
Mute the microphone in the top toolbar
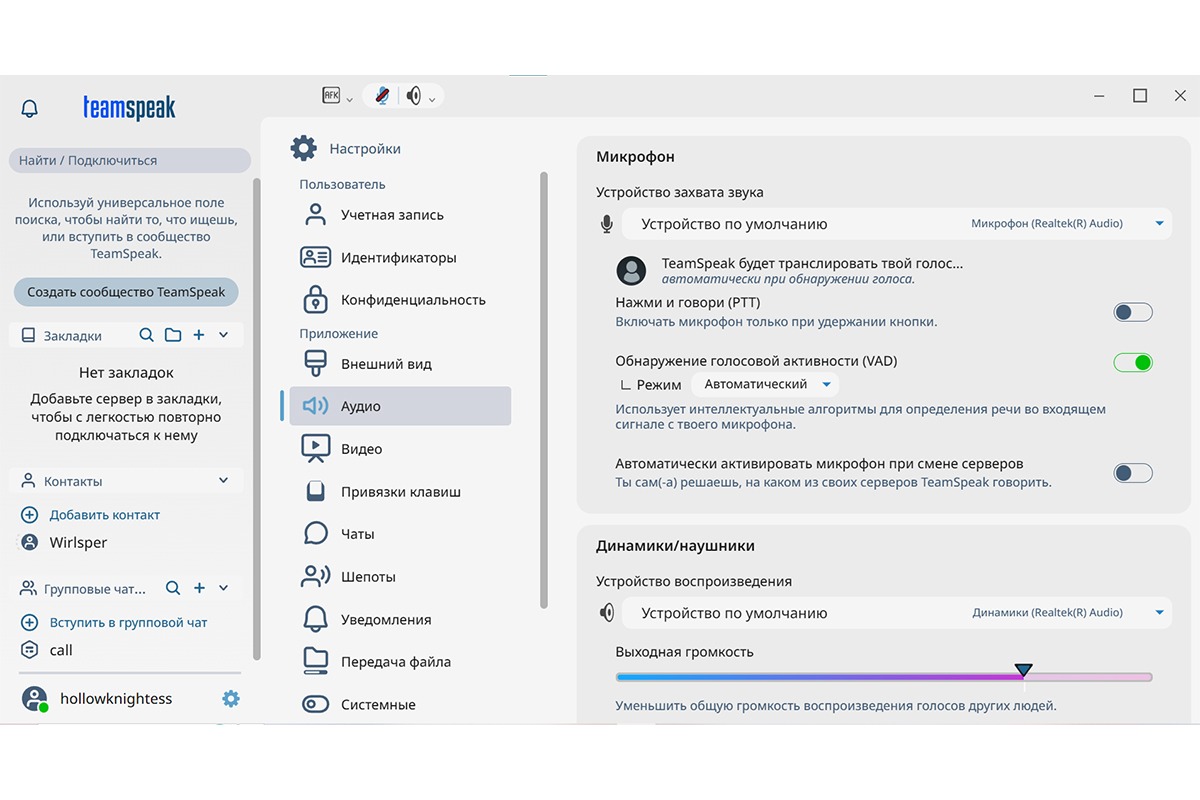383,95
